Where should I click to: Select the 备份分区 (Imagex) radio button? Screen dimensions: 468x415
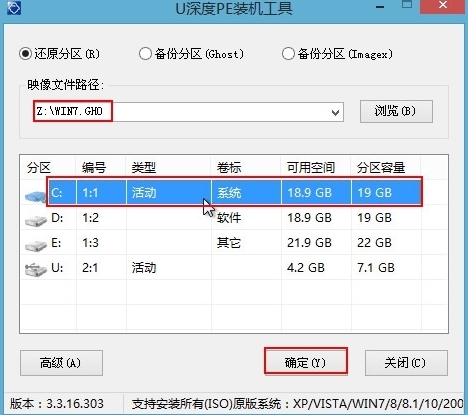click(x=288, y=54)
